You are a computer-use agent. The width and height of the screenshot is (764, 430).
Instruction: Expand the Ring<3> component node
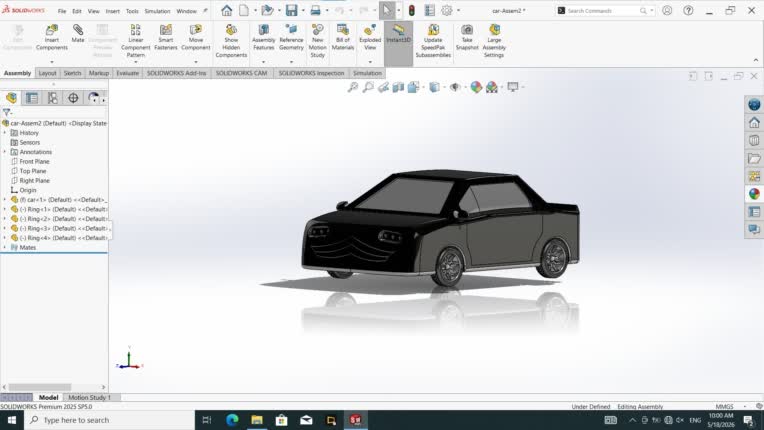tap(5, 228)
